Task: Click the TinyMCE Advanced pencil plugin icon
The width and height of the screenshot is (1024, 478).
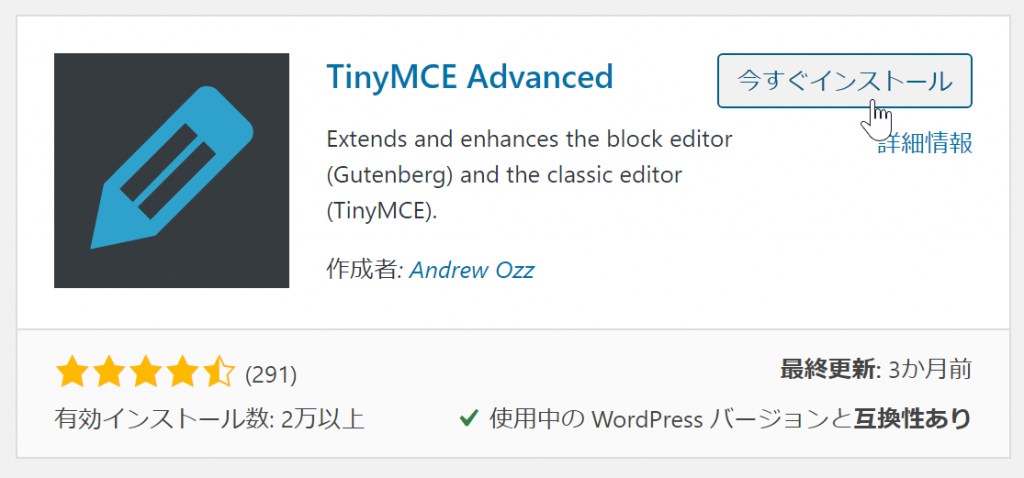Action: [x=171, y=170]
